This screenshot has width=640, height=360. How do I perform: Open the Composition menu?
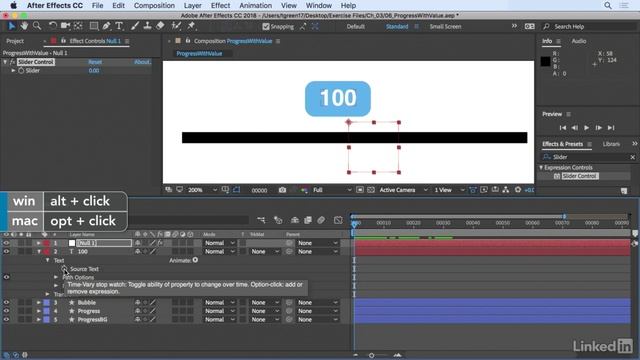pyautogui.click(x=154, y=5)
